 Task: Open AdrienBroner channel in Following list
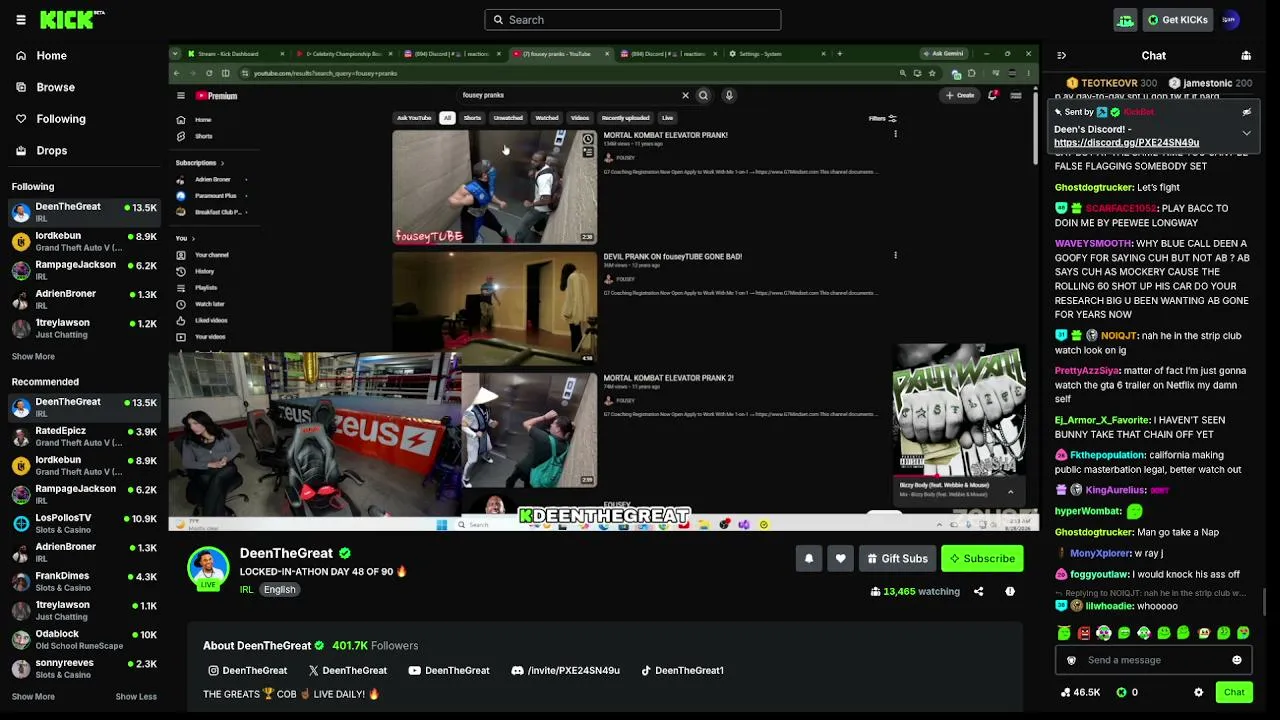coord(84,299)
